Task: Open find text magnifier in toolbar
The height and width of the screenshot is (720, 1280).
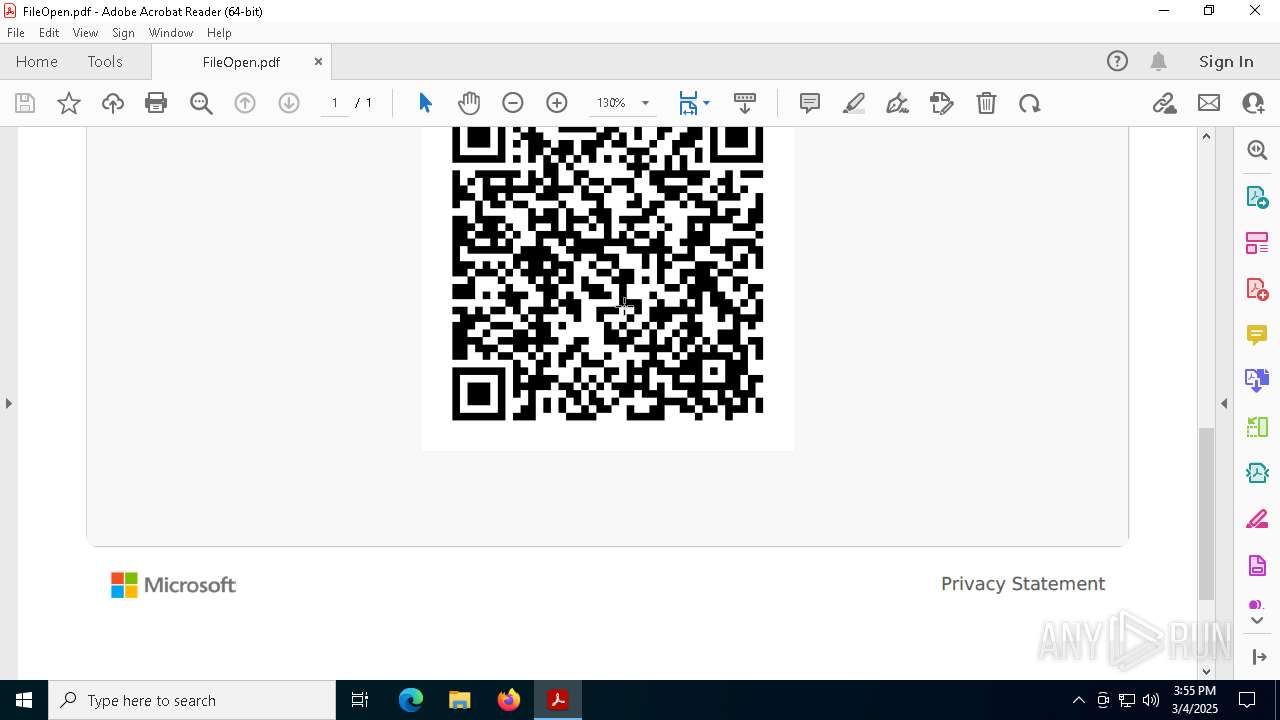Action: [x=201, y=103]
